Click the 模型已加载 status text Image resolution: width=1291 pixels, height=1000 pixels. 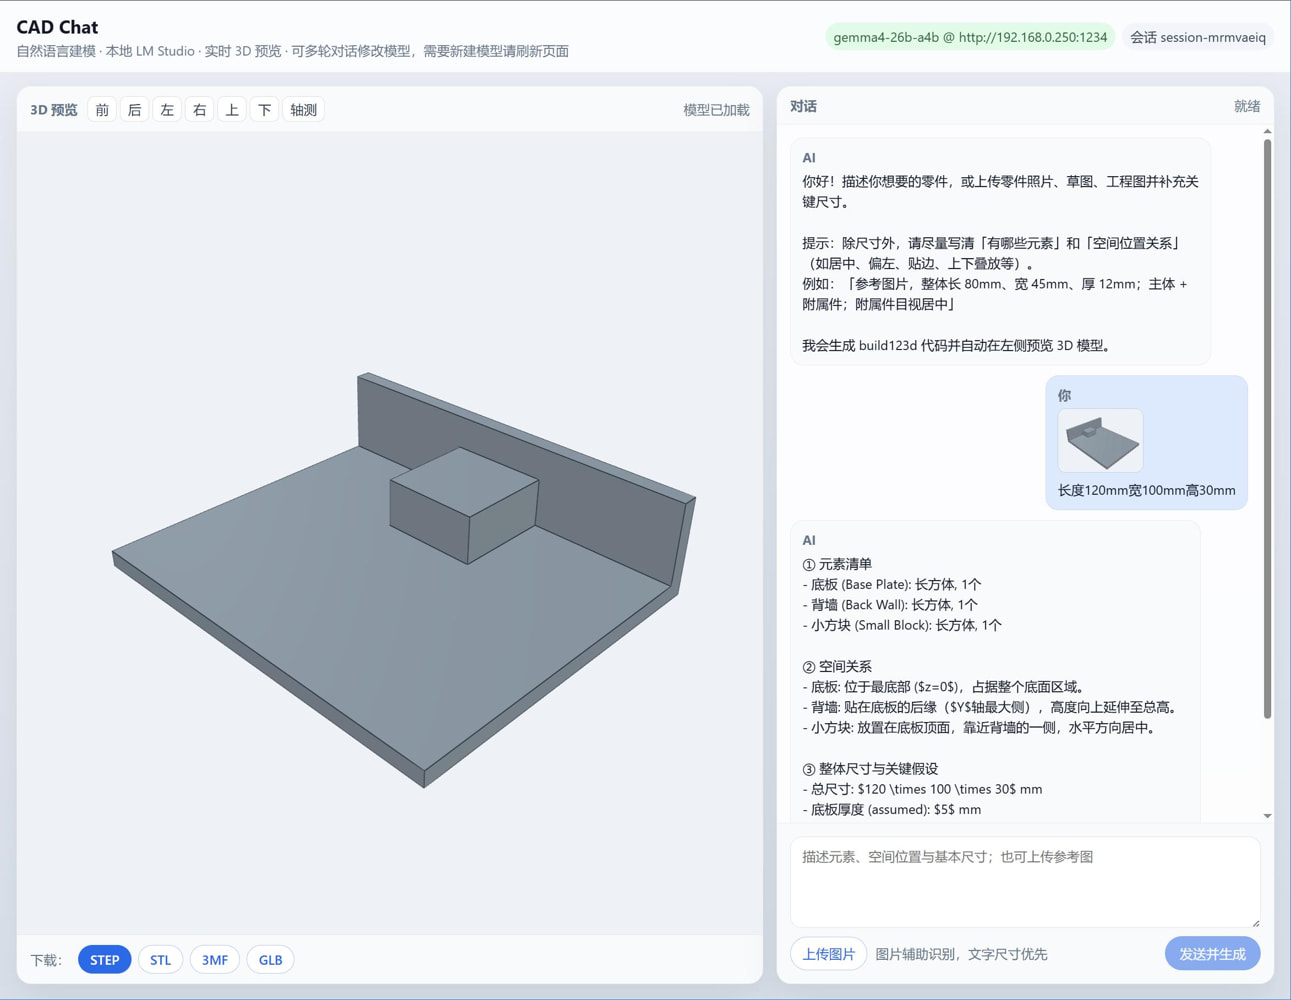pyautogui.click(x=716, y=110)
